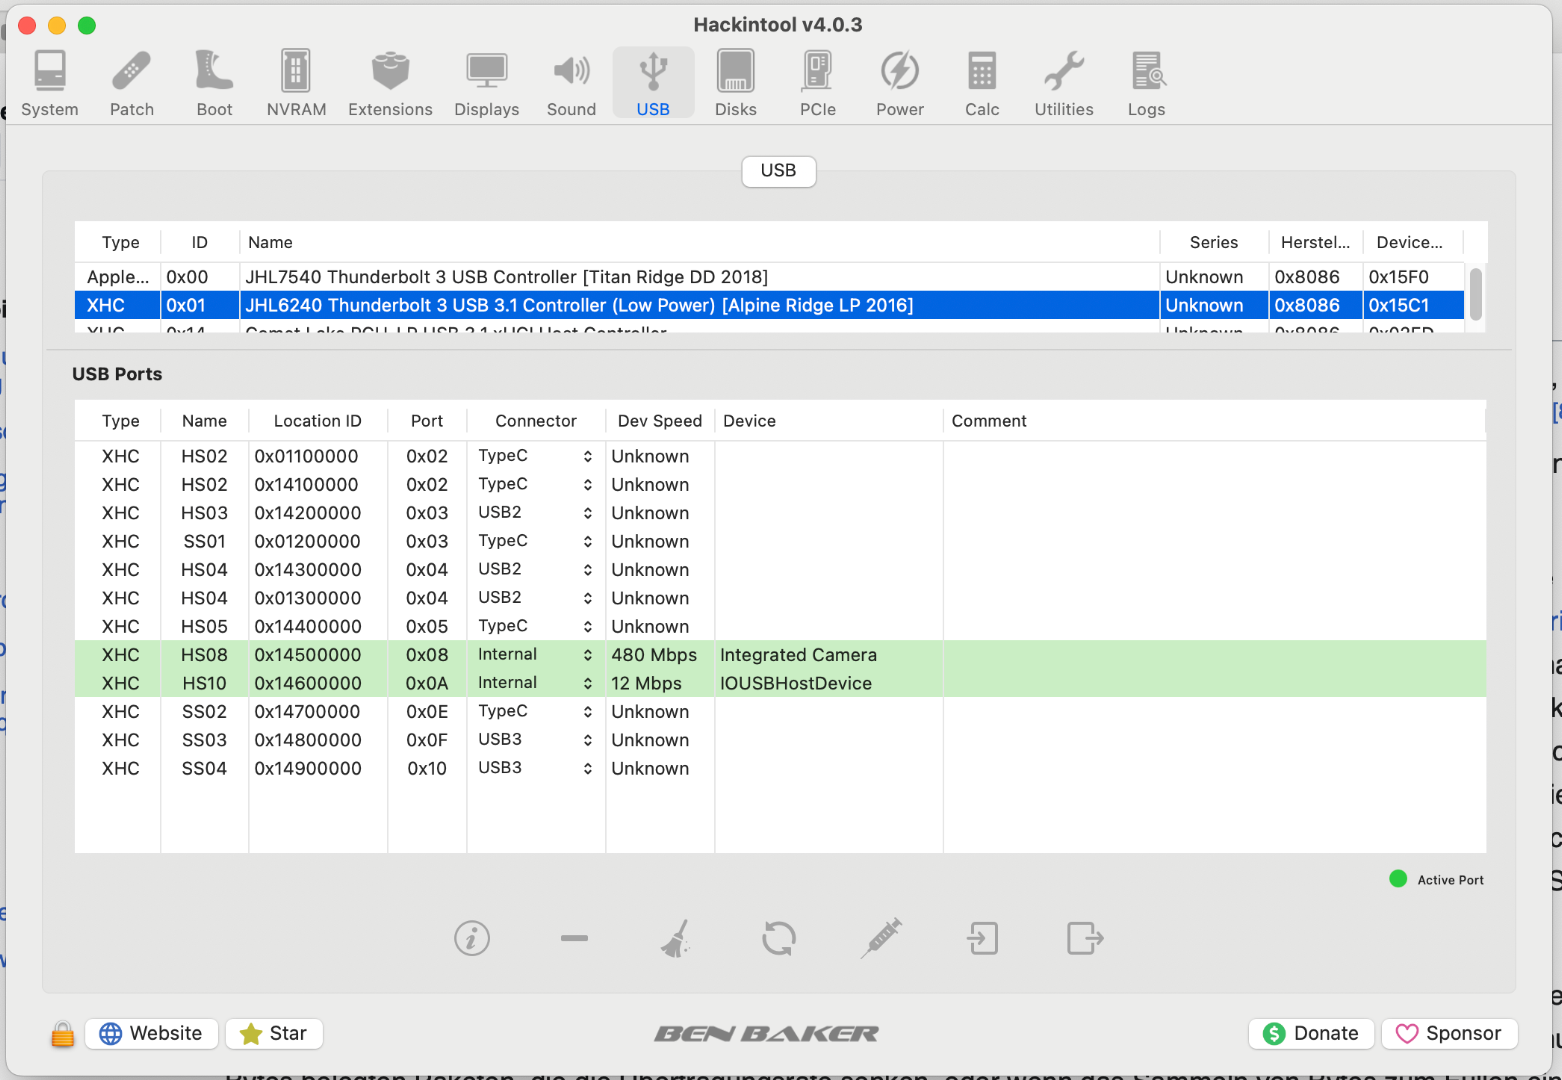Screen dimensions: 1562x1080
Task: Click the info icon below the ports table
Action: (472, 938)
